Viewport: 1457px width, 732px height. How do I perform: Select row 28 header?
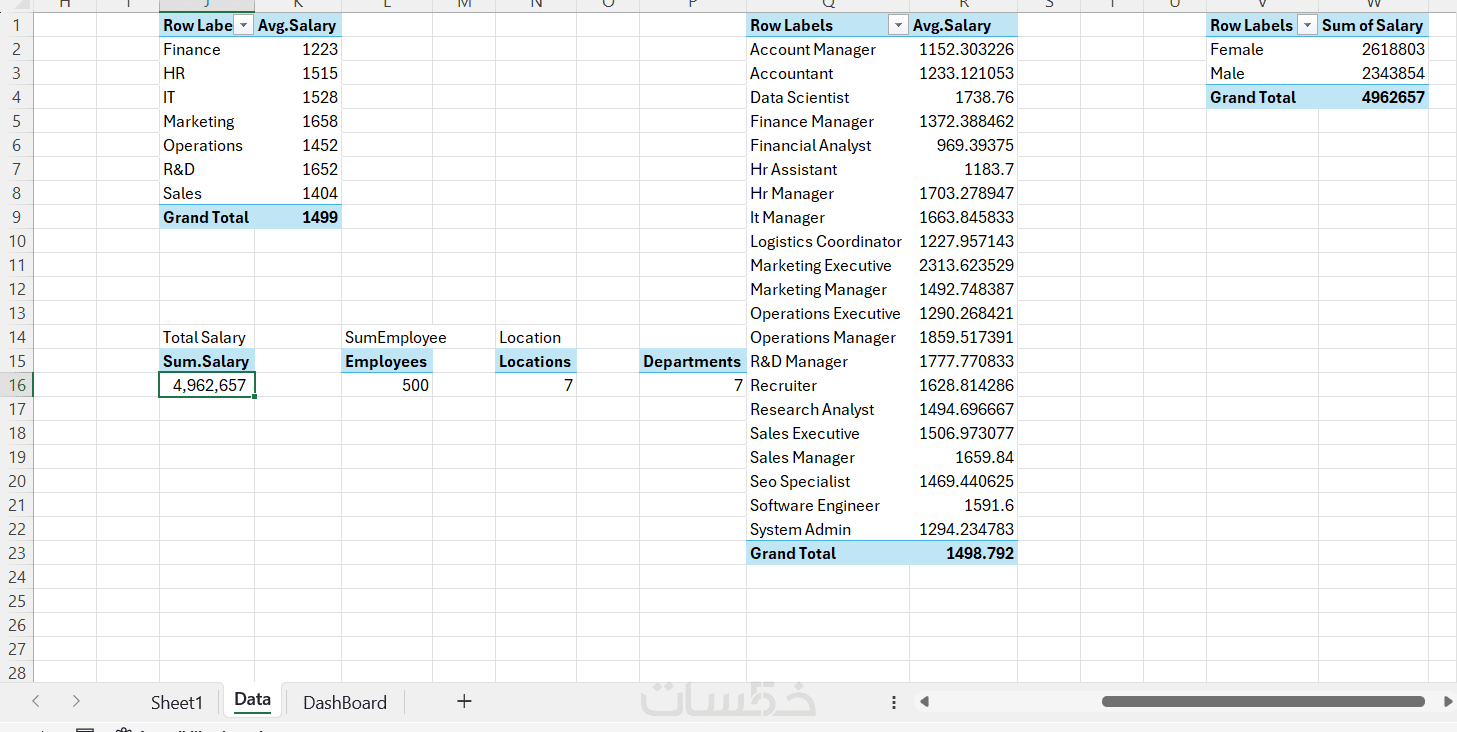[16, 673]
